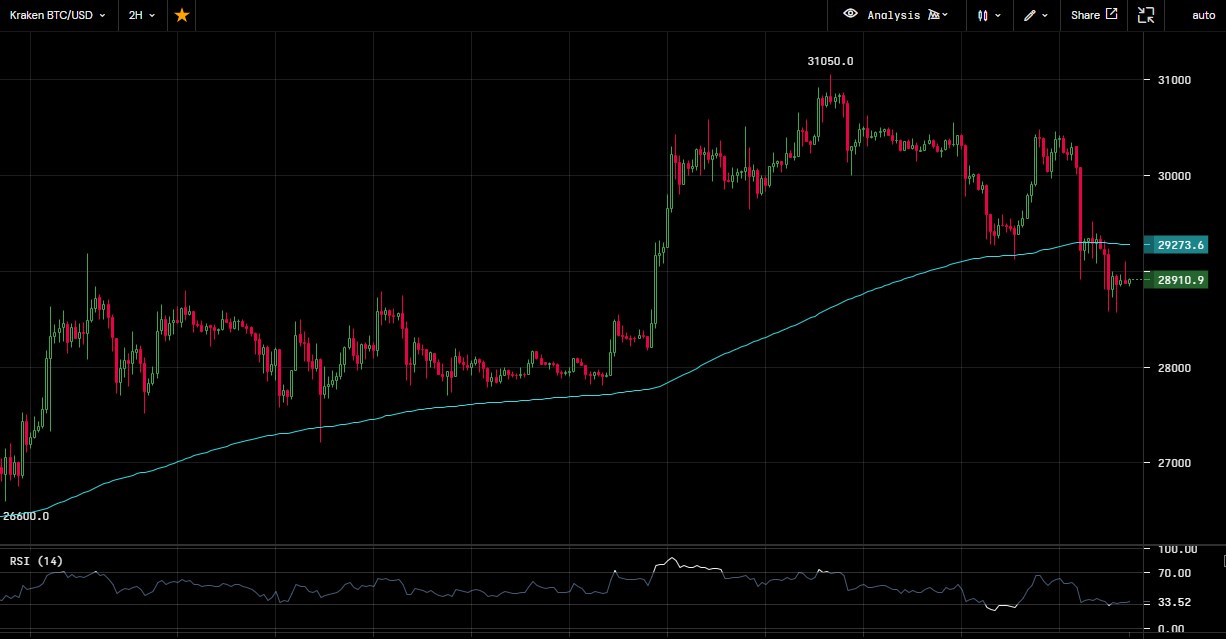Open the pencil drawing tools dropdown
Screen dimensions: 1226x639
[1035, 15]
